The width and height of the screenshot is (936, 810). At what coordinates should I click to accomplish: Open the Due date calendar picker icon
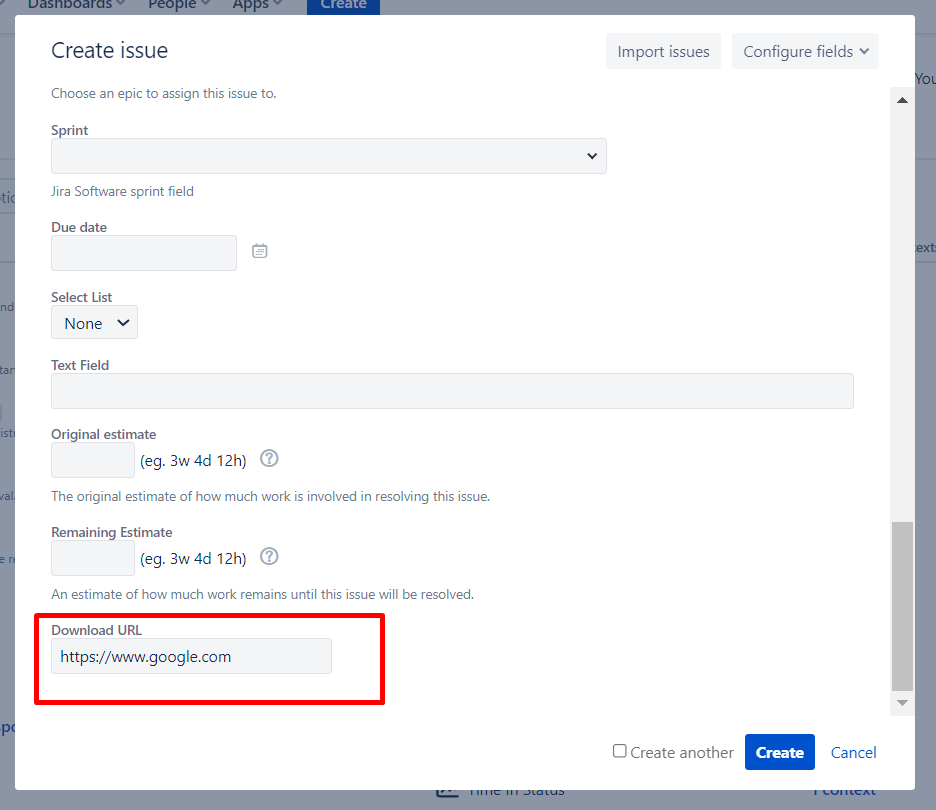tap(259, 251)
